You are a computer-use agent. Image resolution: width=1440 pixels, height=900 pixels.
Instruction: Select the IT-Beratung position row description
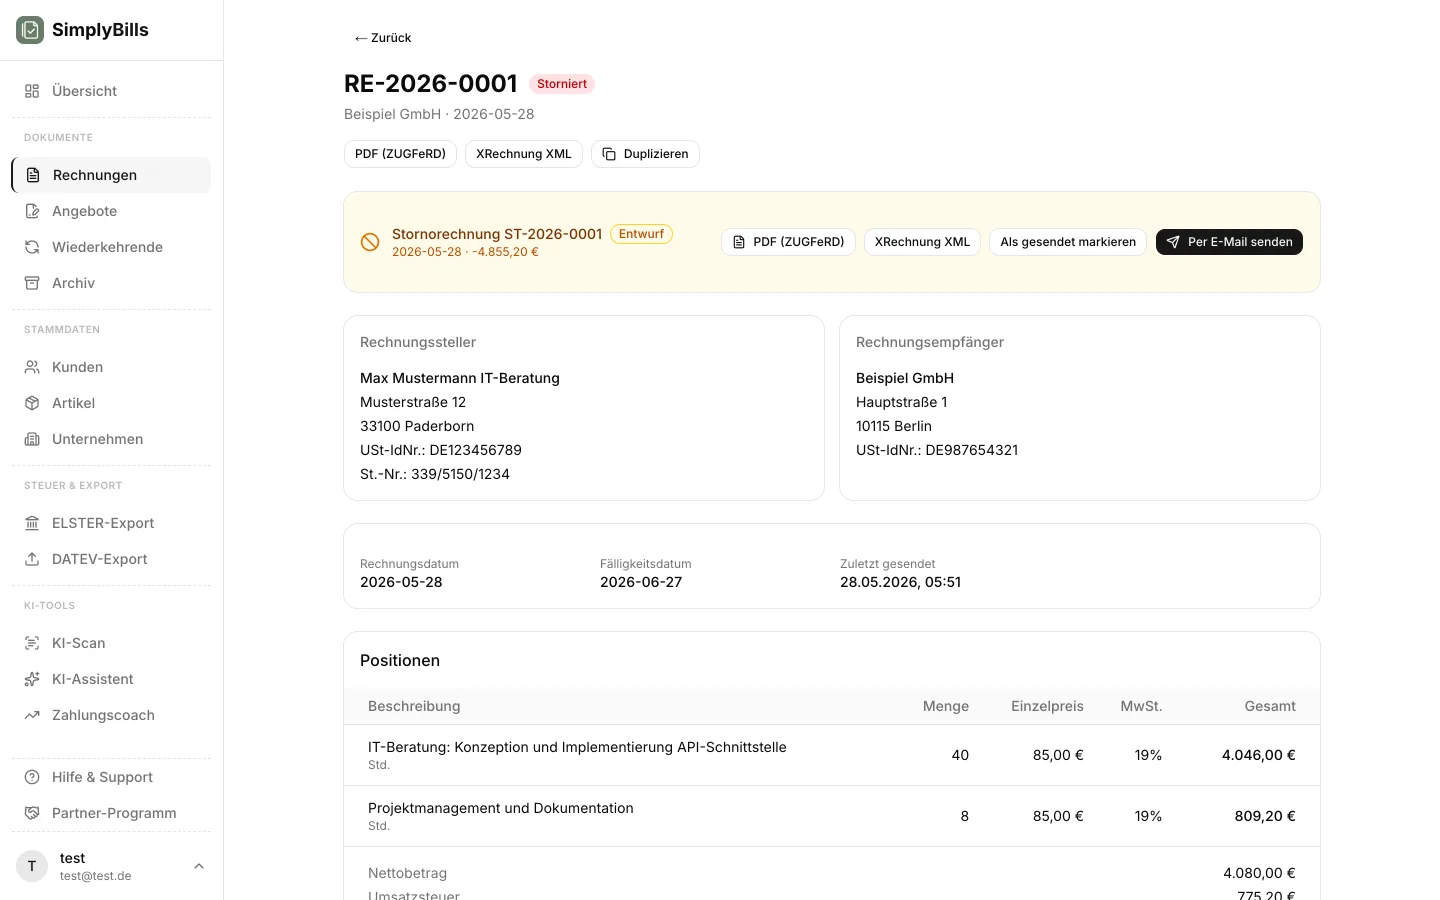click(x=577, y=747)
